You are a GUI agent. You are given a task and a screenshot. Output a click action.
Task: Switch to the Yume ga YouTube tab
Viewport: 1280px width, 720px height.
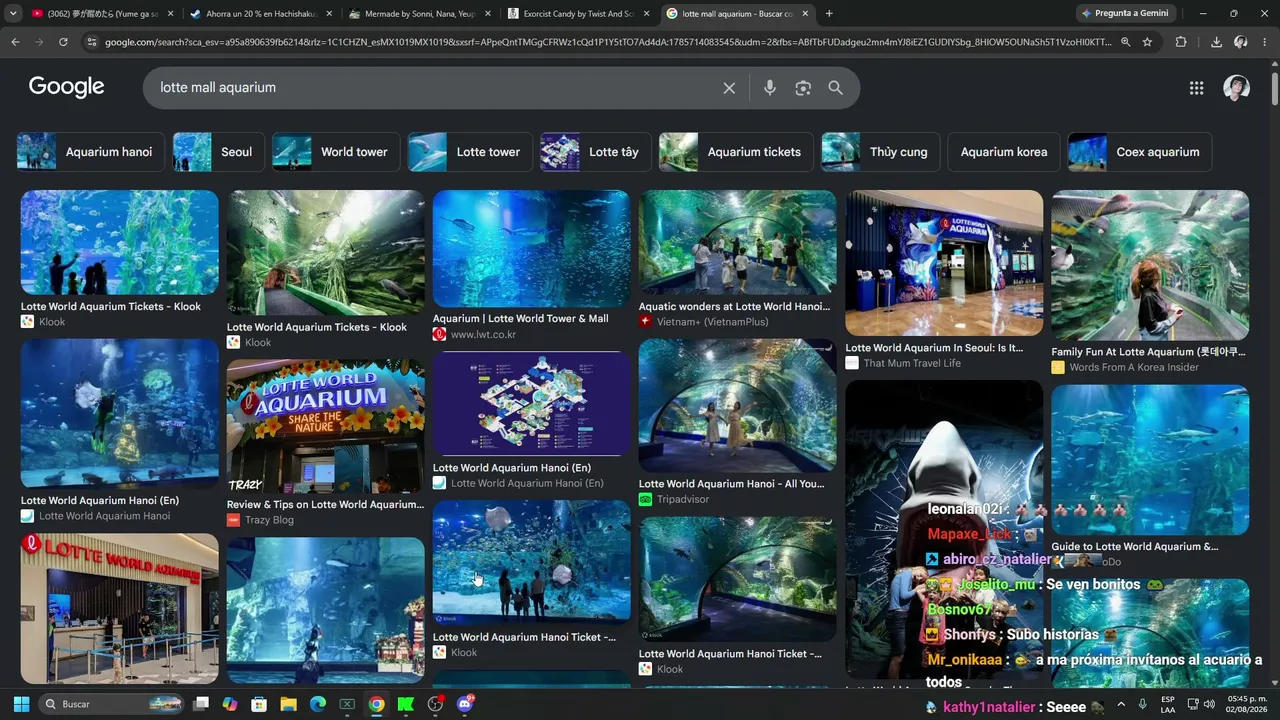102,14
